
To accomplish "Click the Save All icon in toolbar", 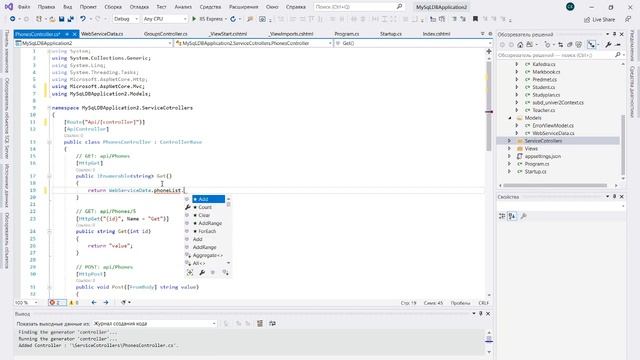I will click(x=71, y=19).
